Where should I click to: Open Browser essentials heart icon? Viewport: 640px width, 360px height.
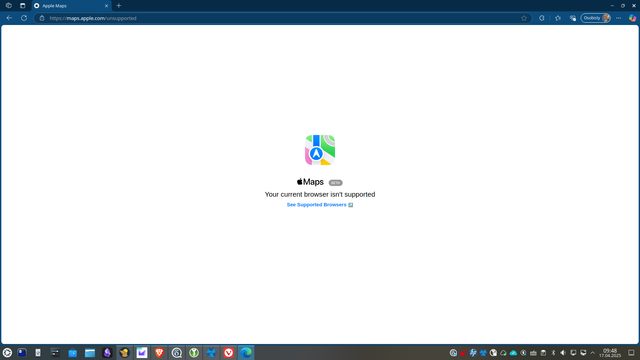[573, 18]
